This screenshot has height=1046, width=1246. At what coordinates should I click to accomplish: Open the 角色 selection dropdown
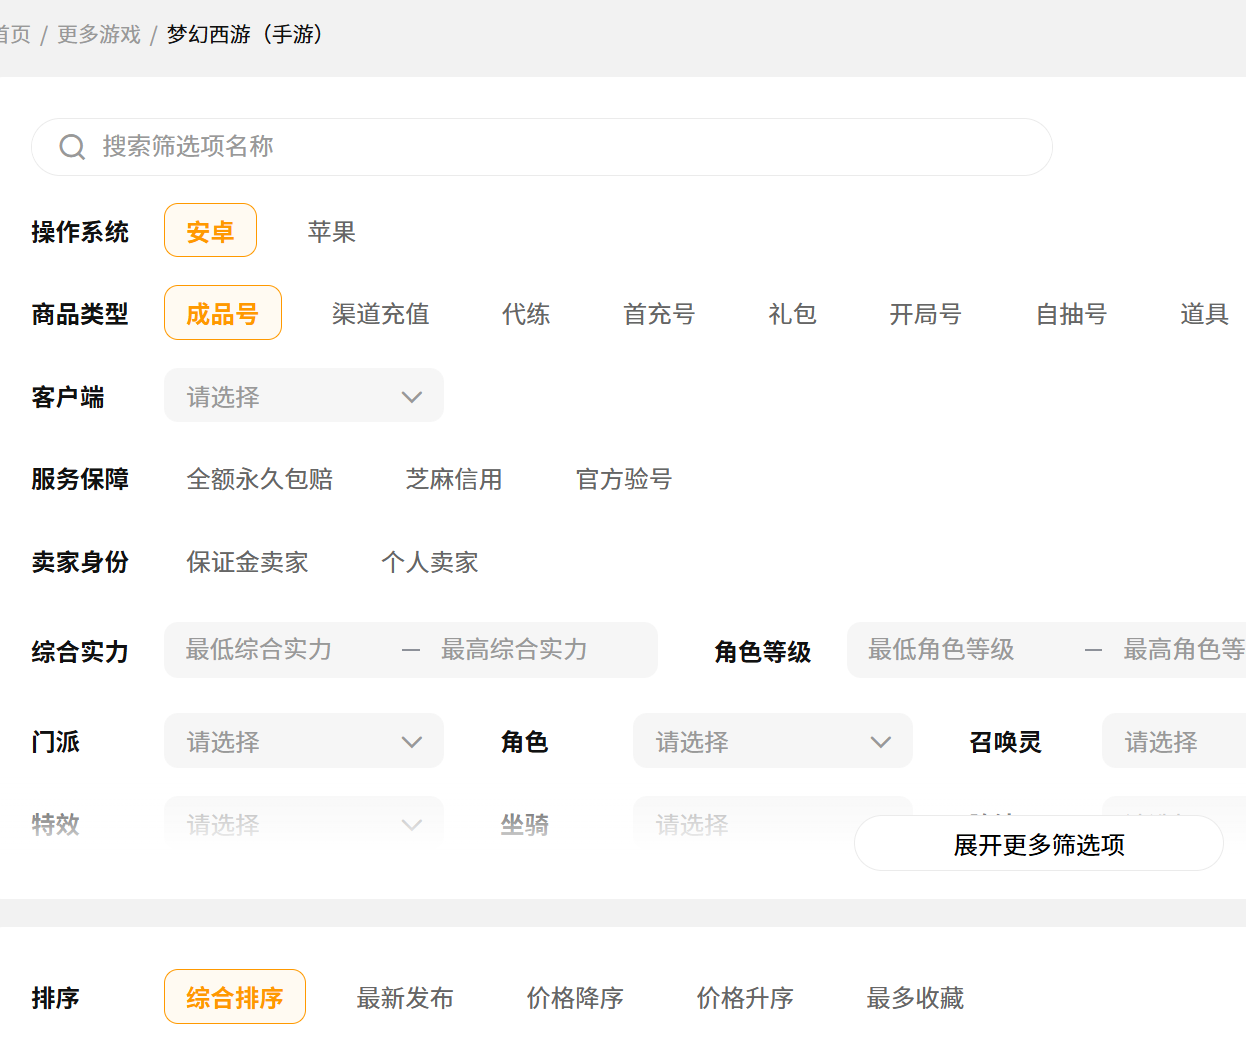click(x=772, y=741)
